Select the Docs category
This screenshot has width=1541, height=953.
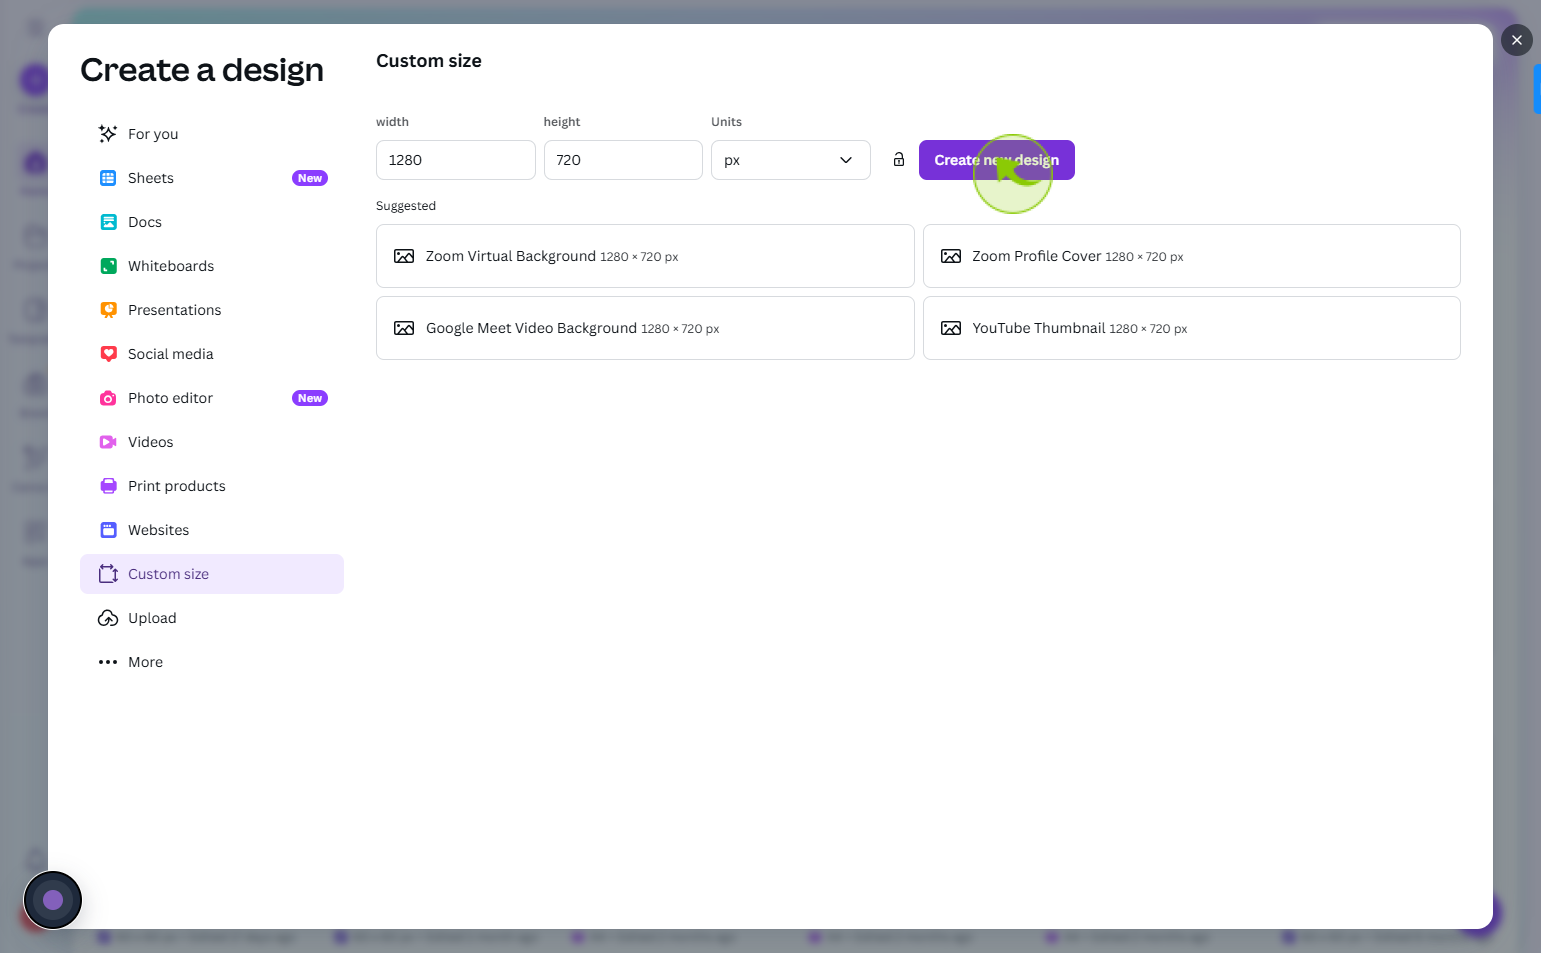tap(212, 222)
